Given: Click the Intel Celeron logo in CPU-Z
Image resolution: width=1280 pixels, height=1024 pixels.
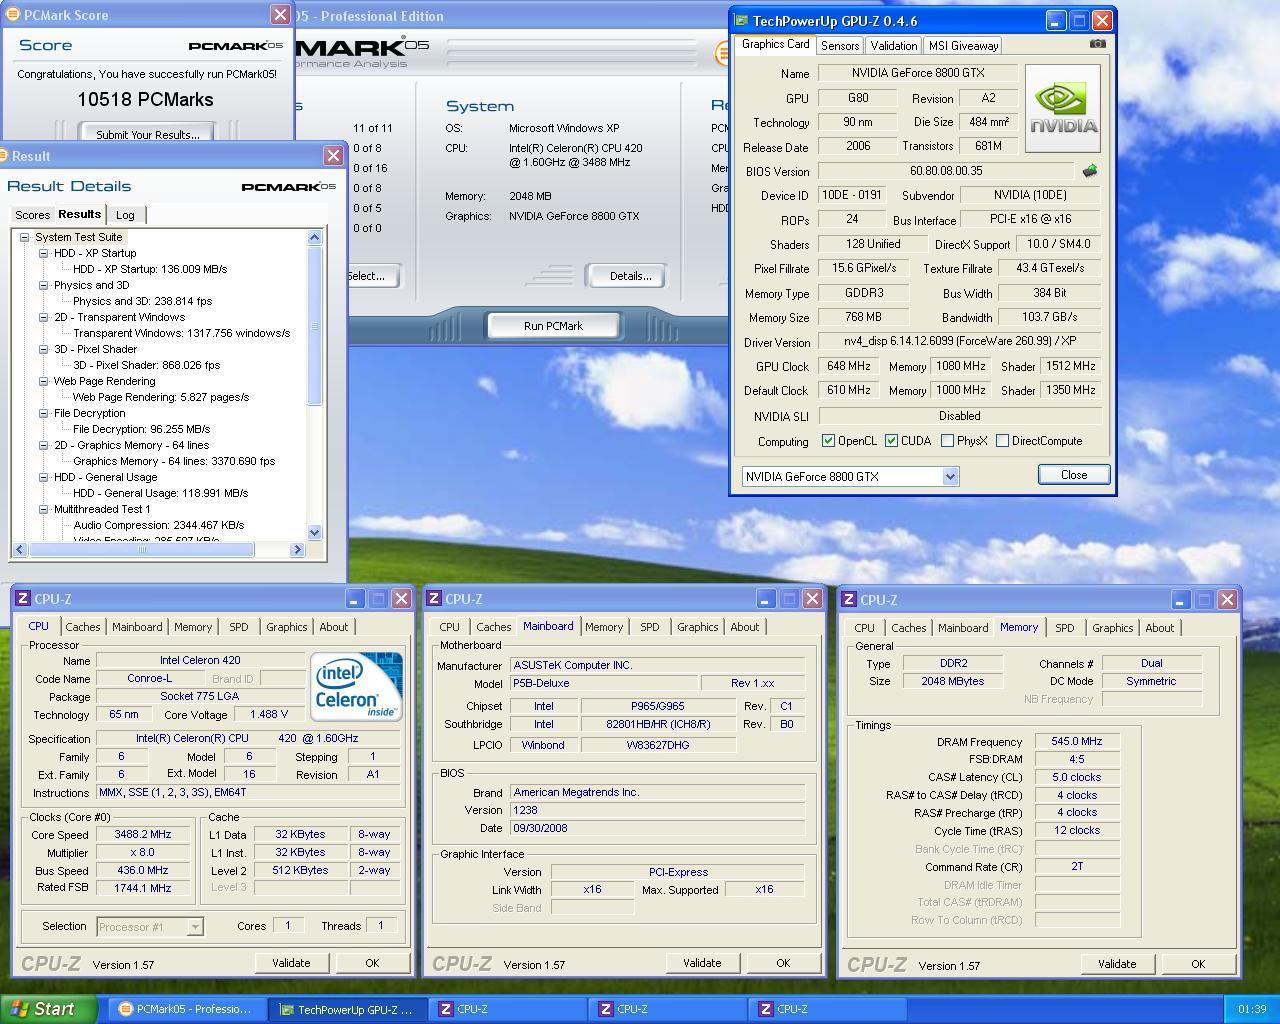Looking at the screenshot, I should [x=356, y=687].
